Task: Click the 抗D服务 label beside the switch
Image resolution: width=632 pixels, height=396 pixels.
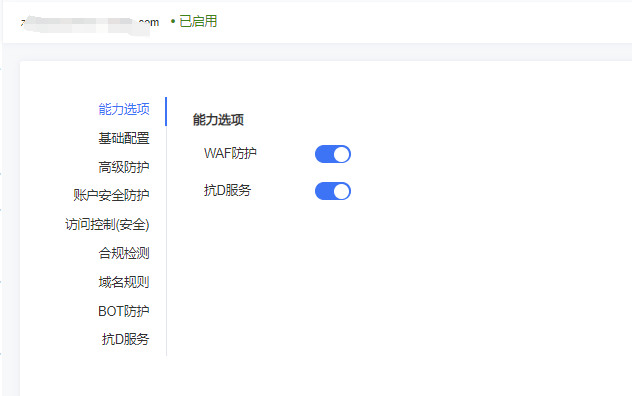Action: coord(227,190)
